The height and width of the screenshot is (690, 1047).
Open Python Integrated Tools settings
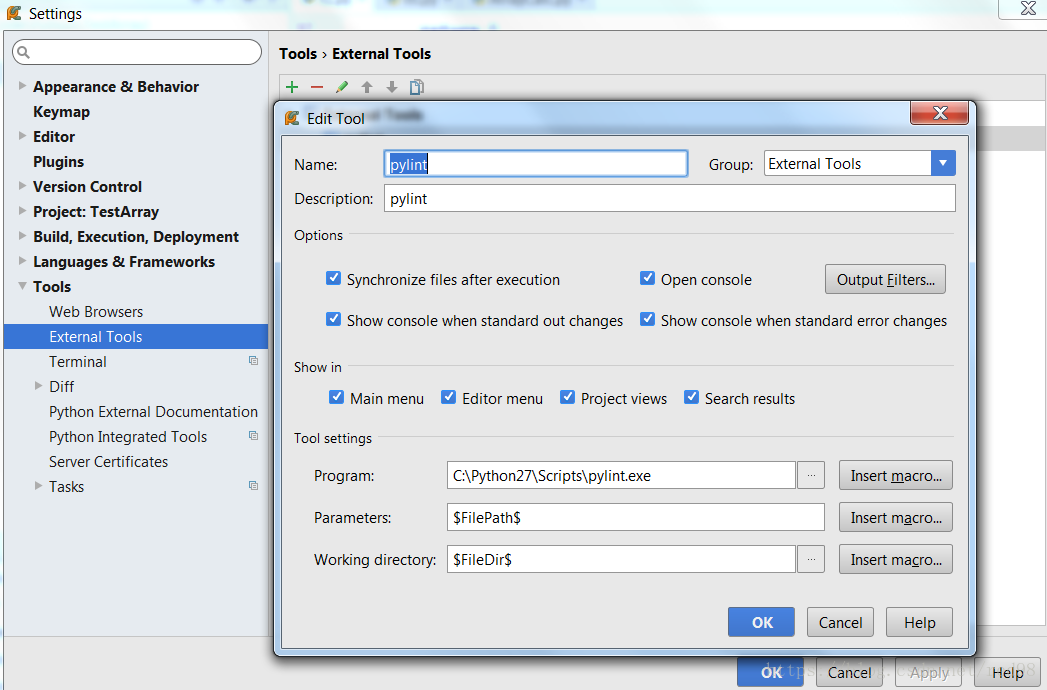point(128,437)
